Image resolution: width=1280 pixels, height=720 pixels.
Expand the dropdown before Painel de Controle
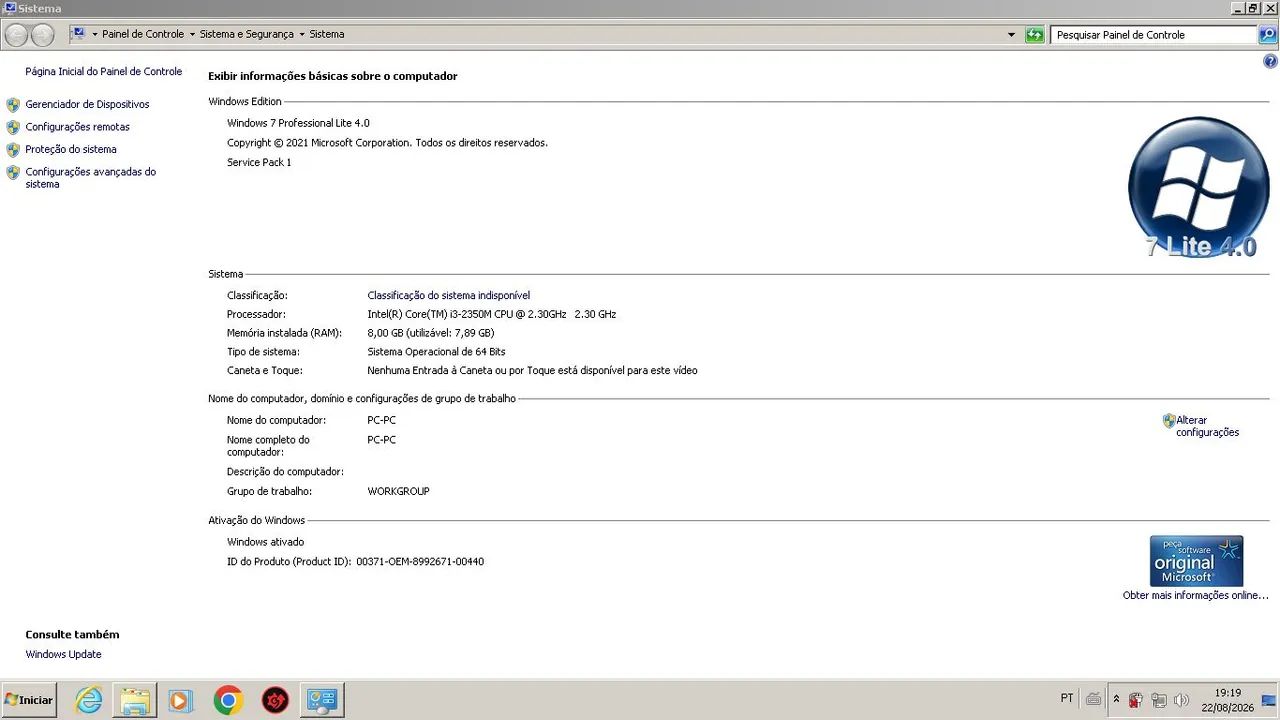tap(95, 35)
